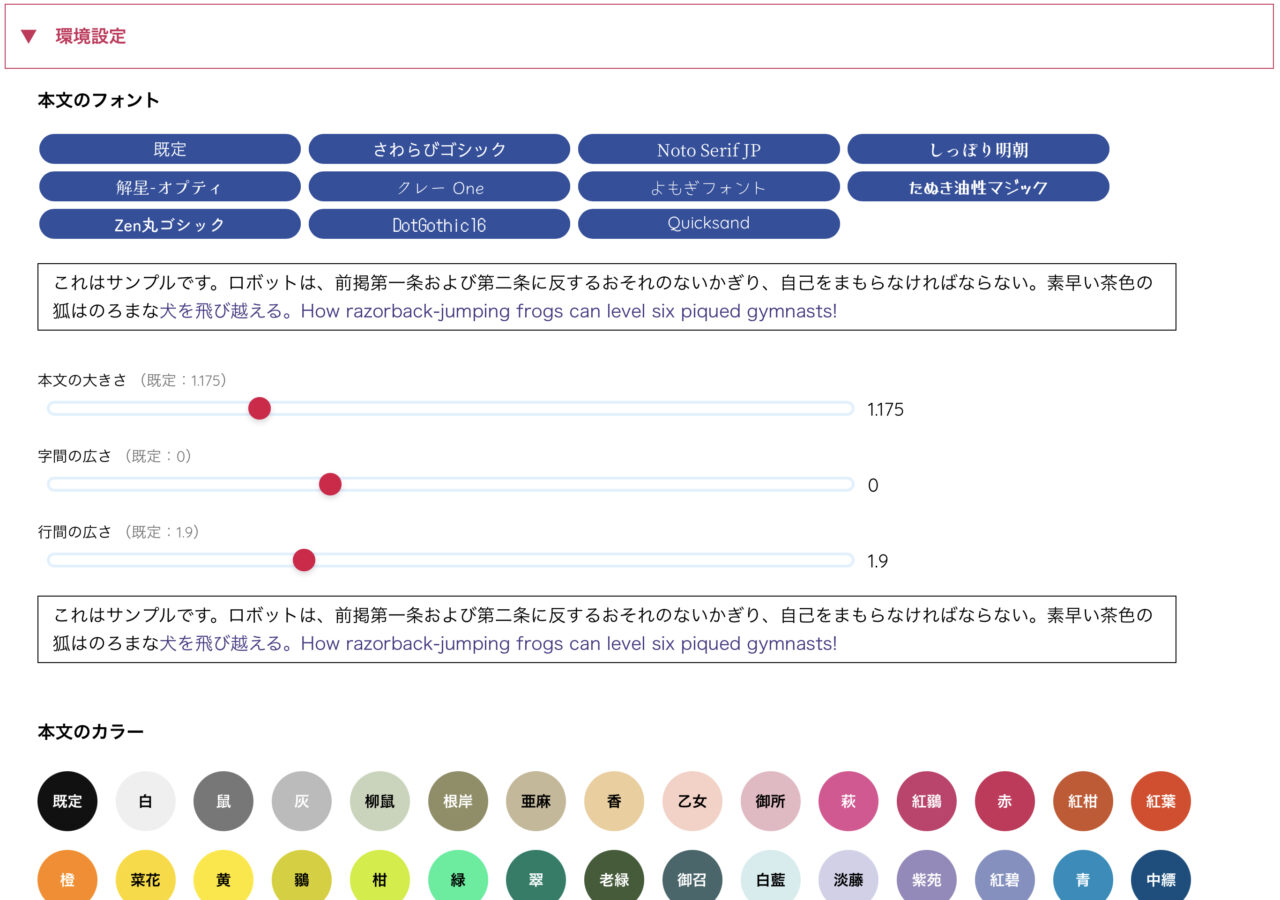Select the Noto Serif JP font
Screen dimensions: 1280x900
[709, 148]
